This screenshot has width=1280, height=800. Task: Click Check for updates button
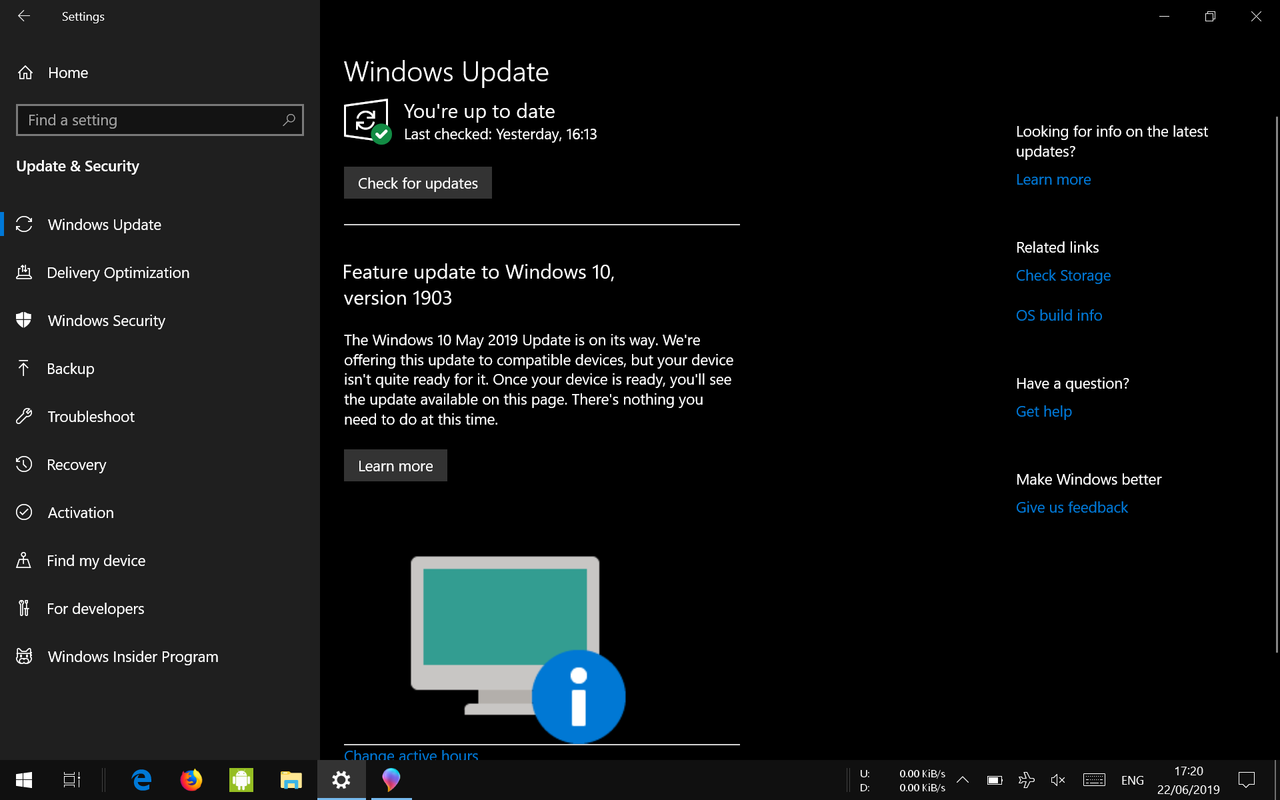tap(418, 183)
